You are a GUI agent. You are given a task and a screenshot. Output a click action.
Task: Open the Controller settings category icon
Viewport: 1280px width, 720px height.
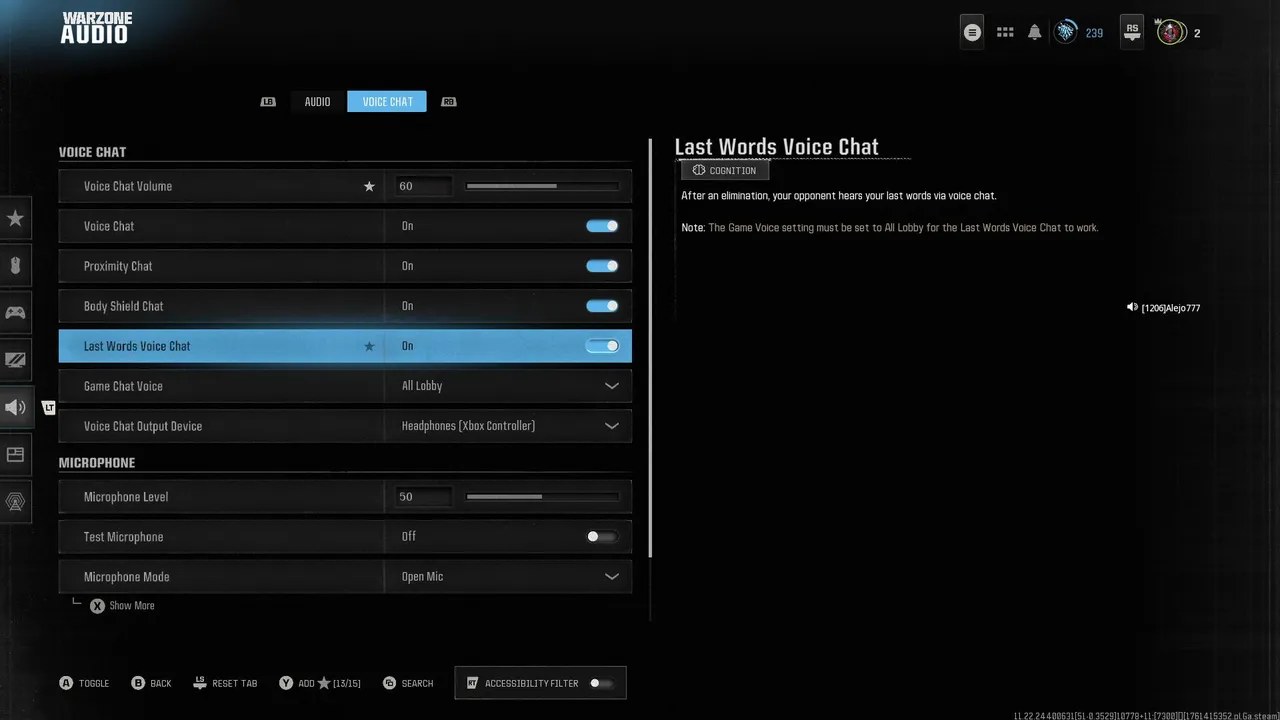click(16, 312)
